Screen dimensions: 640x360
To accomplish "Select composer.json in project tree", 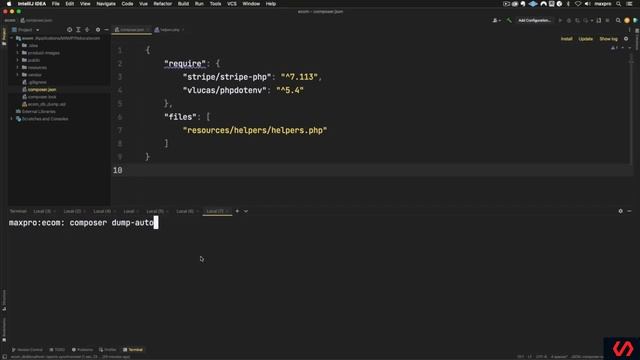I will click(x=42, y=89).
